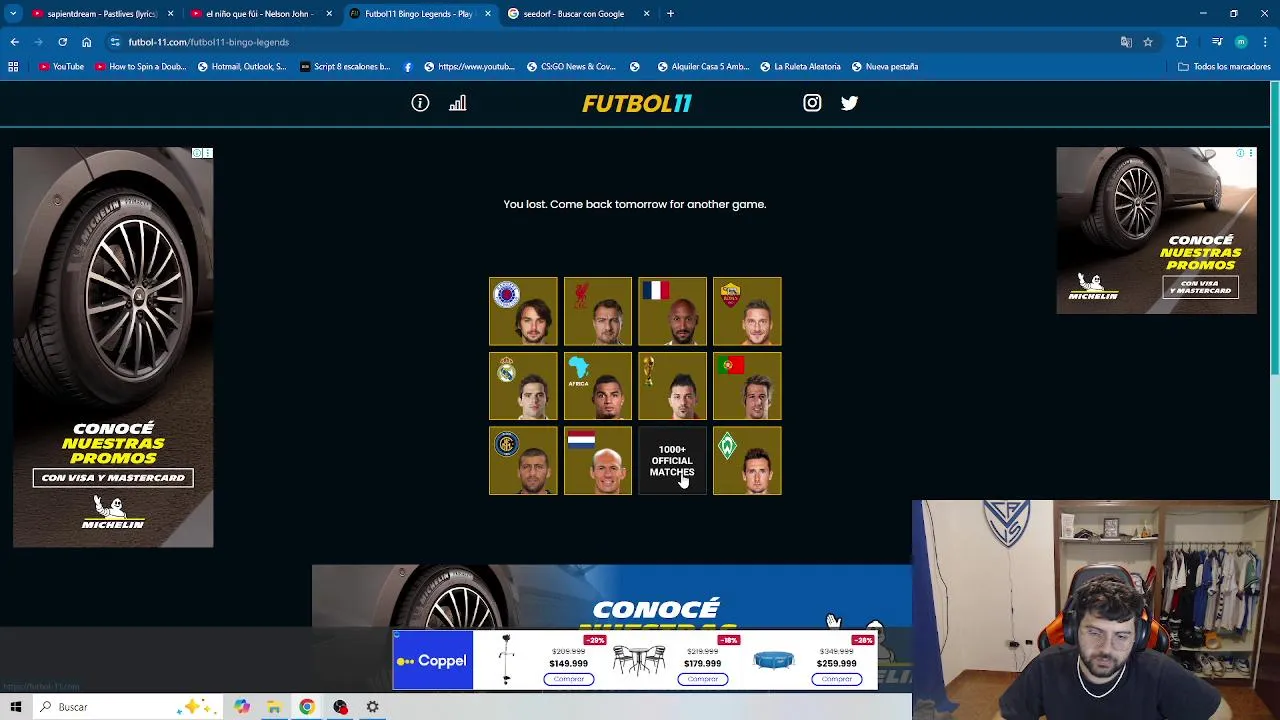
Task: Select the France flag player card
Action: tap(672, 311)
